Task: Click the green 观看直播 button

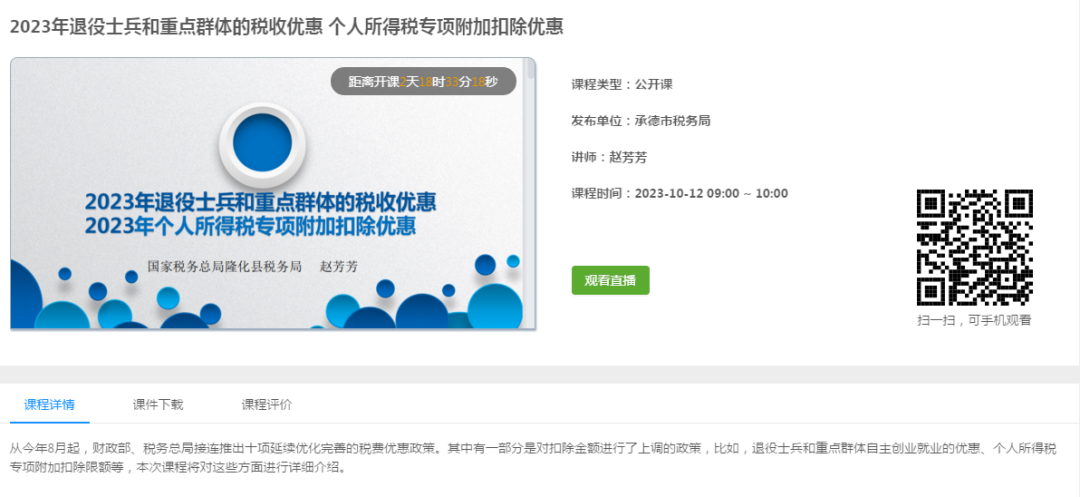Action: pos(610,280)
